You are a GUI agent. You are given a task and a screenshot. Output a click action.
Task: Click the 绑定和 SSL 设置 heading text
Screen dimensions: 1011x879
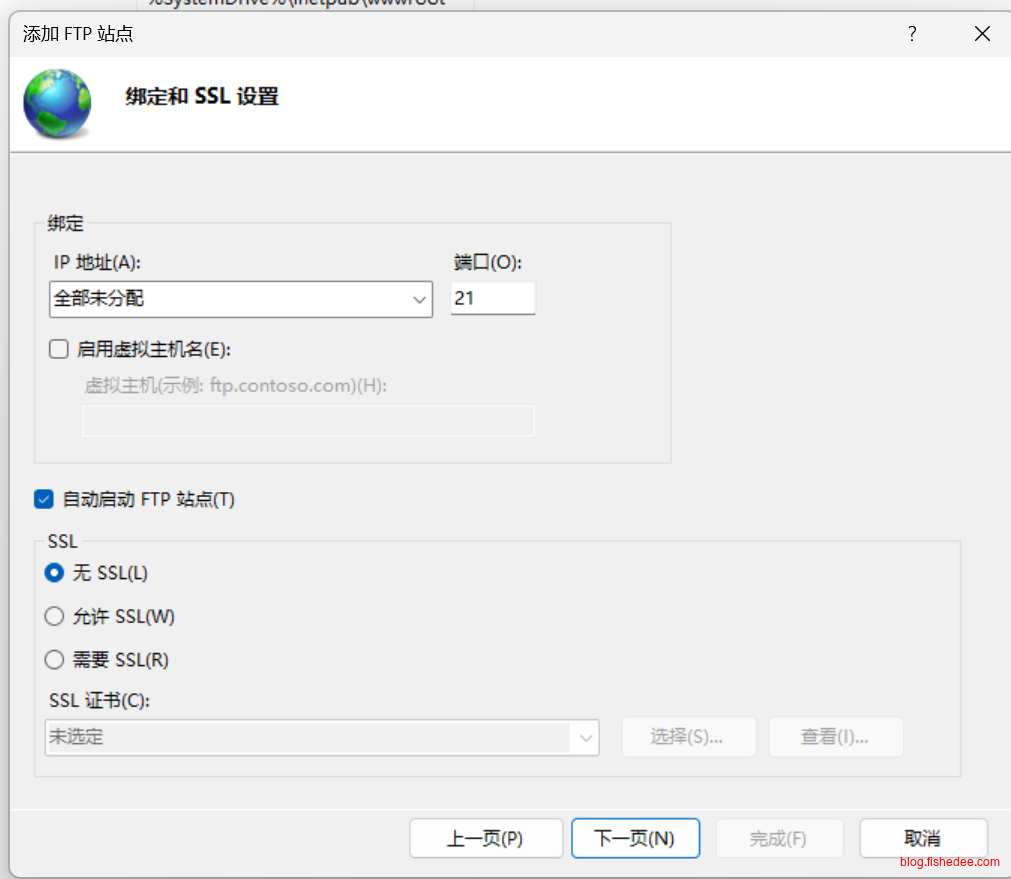202,96
